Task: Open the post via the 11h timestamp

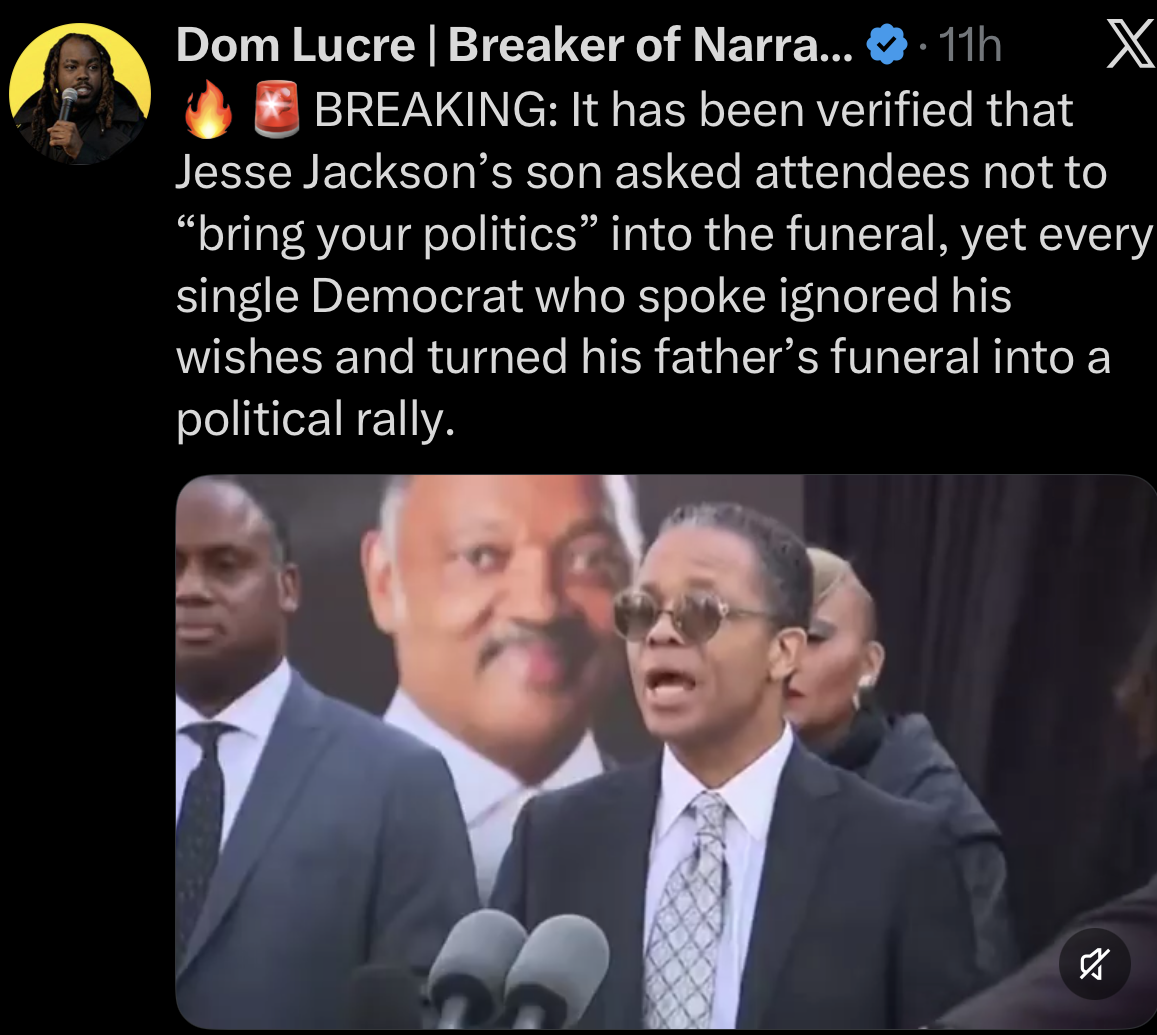Action: [970, 45]
